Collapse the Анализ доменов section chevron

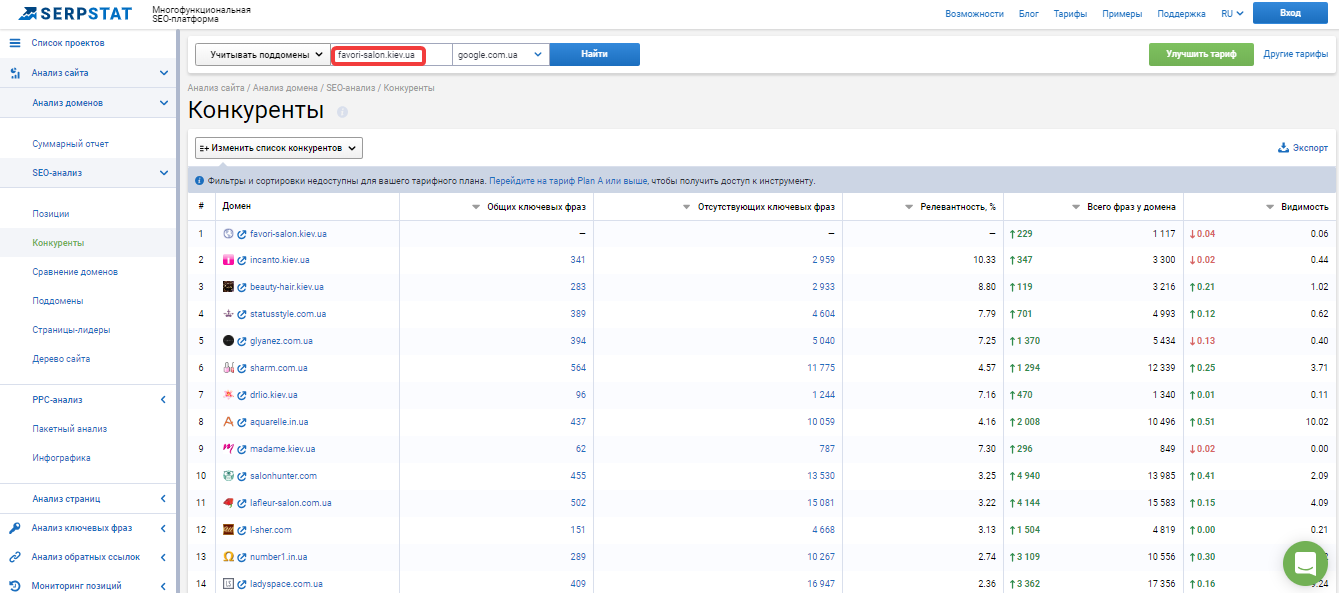[x=164, y=102]
